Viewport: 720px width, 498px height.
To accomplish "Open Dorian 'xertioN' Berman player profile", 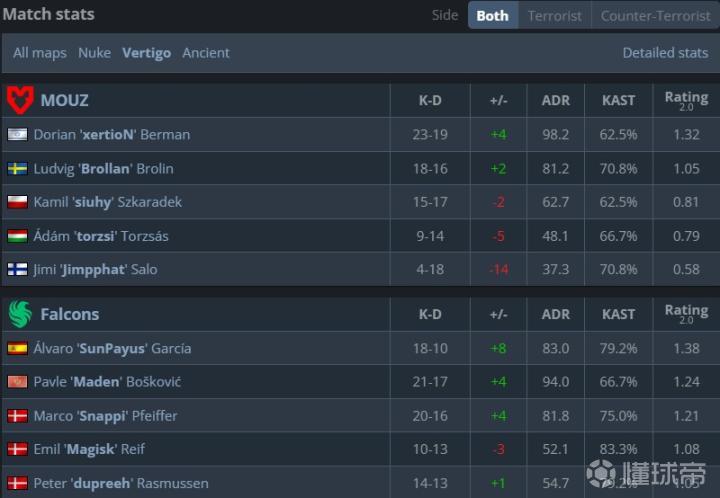I will click(x=111, y=134).
